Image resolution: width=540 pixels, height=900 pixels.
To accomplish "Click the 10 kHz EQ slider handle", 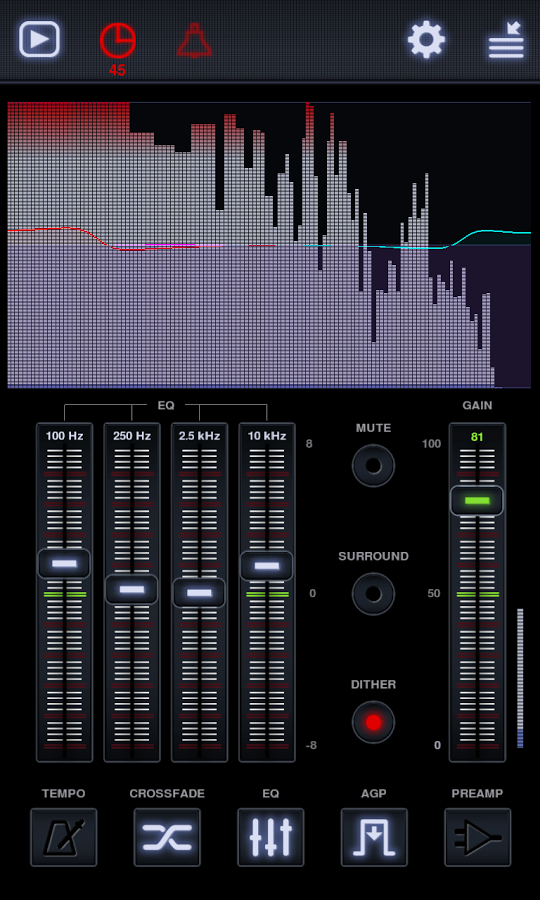I will 266,565.
